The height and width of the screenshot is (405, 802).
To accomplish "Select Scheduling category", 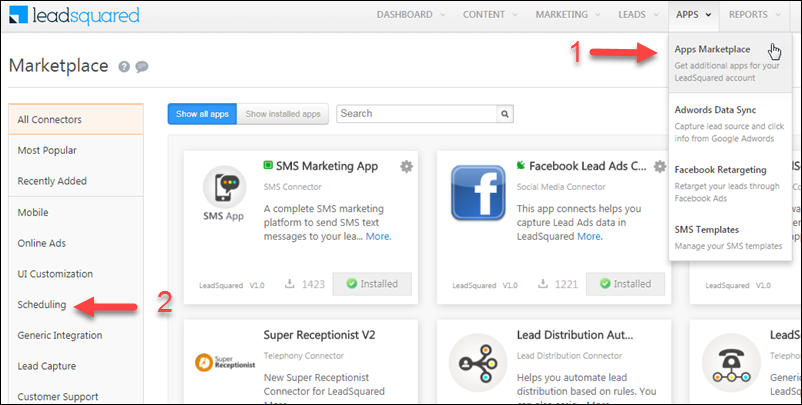I will tap(76, 305).
